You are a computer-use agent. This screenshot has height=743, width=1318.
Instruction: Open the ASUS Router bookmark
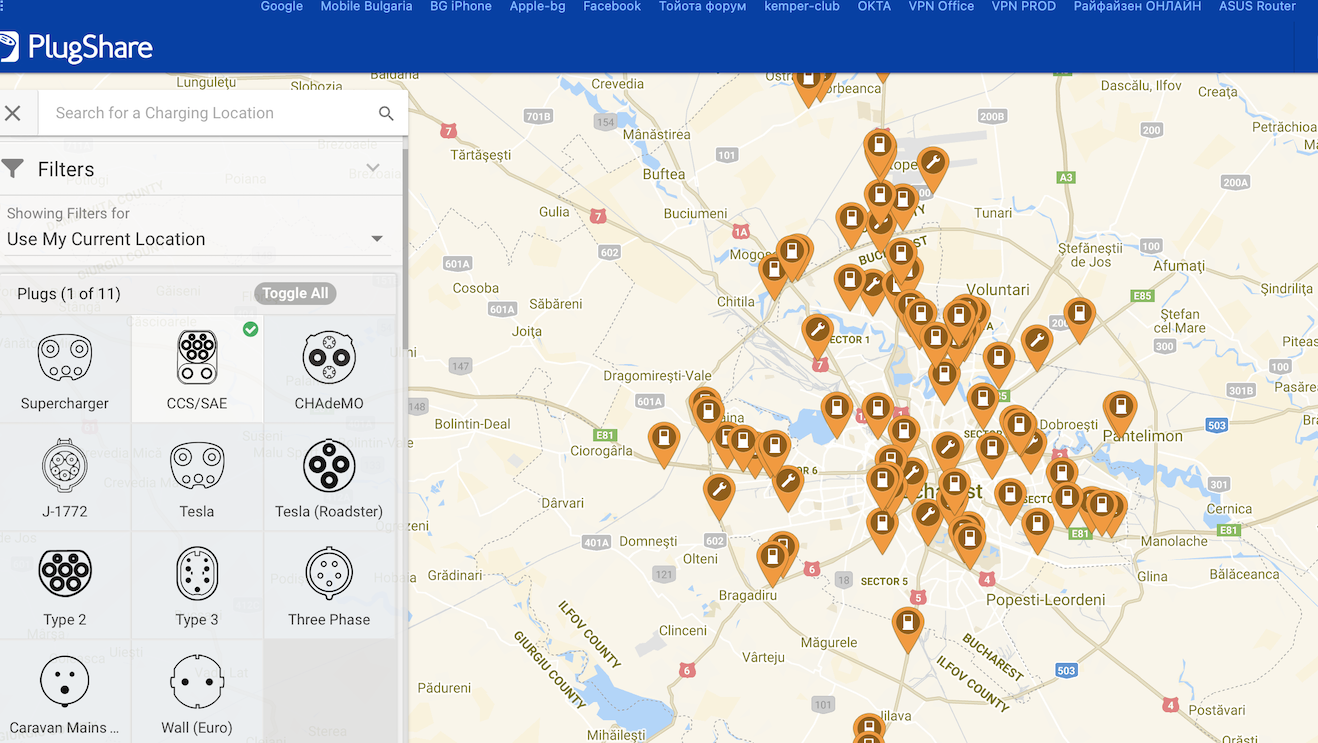[x=1256, y=7]
